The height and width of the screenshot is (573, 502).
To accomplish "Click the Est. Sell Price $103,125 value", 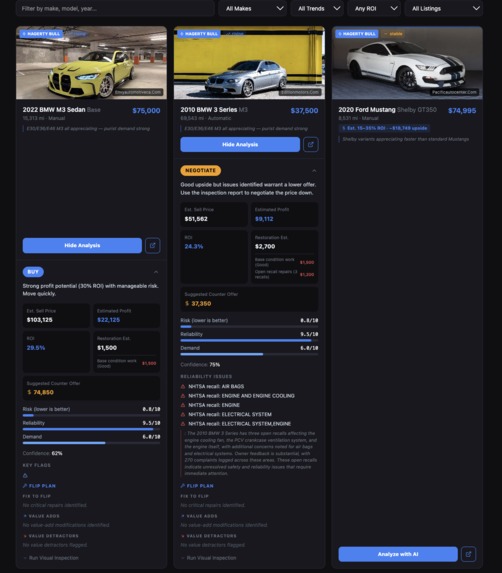I will pyautogui.click(x=39, y=320).
